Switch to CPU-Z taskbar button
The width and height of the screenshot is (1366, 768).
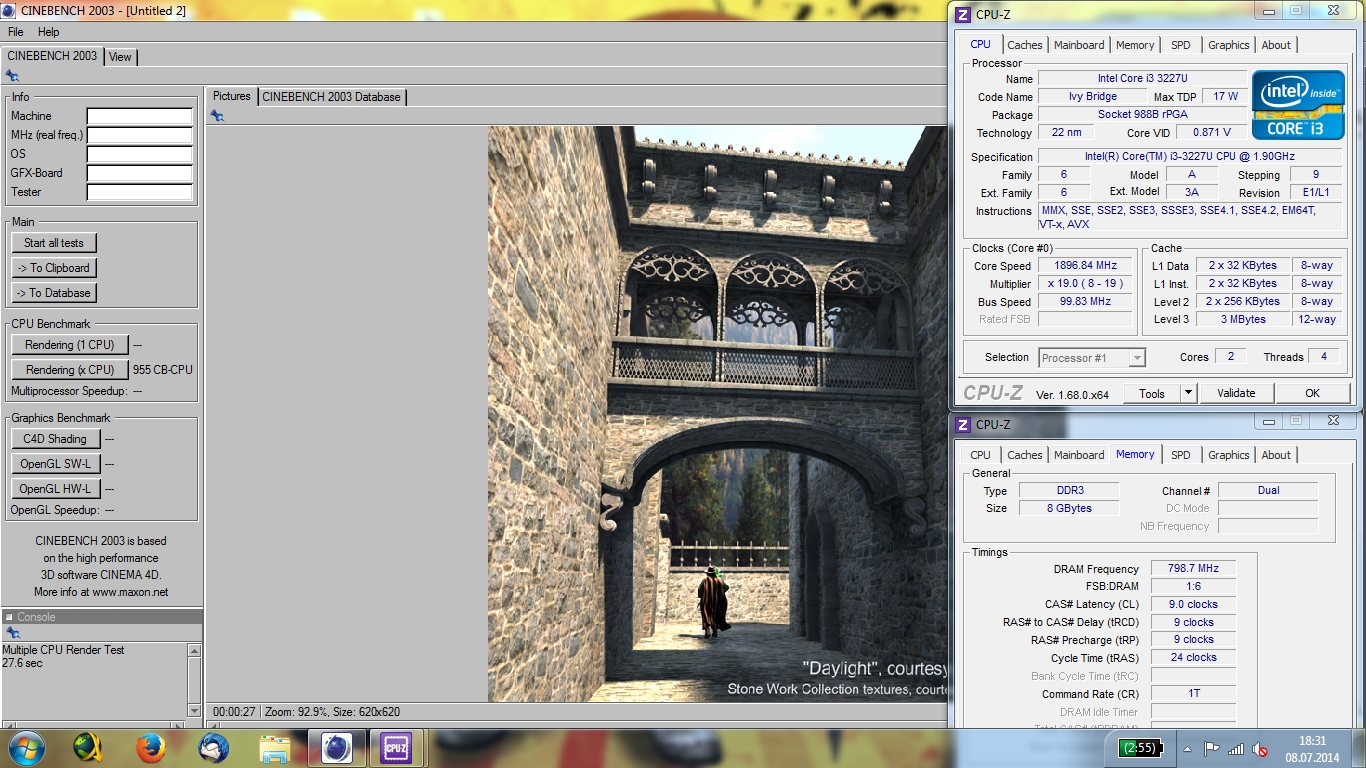click(397, 748)
